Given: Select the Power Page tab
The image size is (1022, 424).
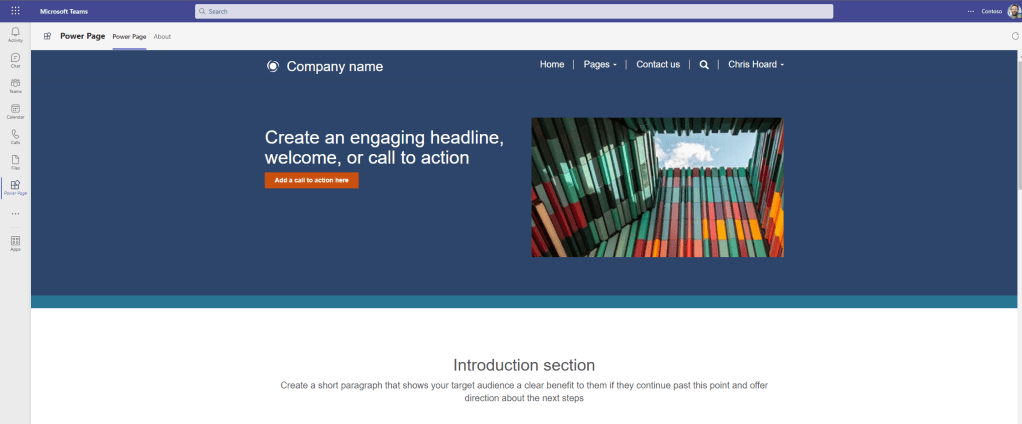Looking at the screenshot, I should pyautogui.click(x=129, y=37).
